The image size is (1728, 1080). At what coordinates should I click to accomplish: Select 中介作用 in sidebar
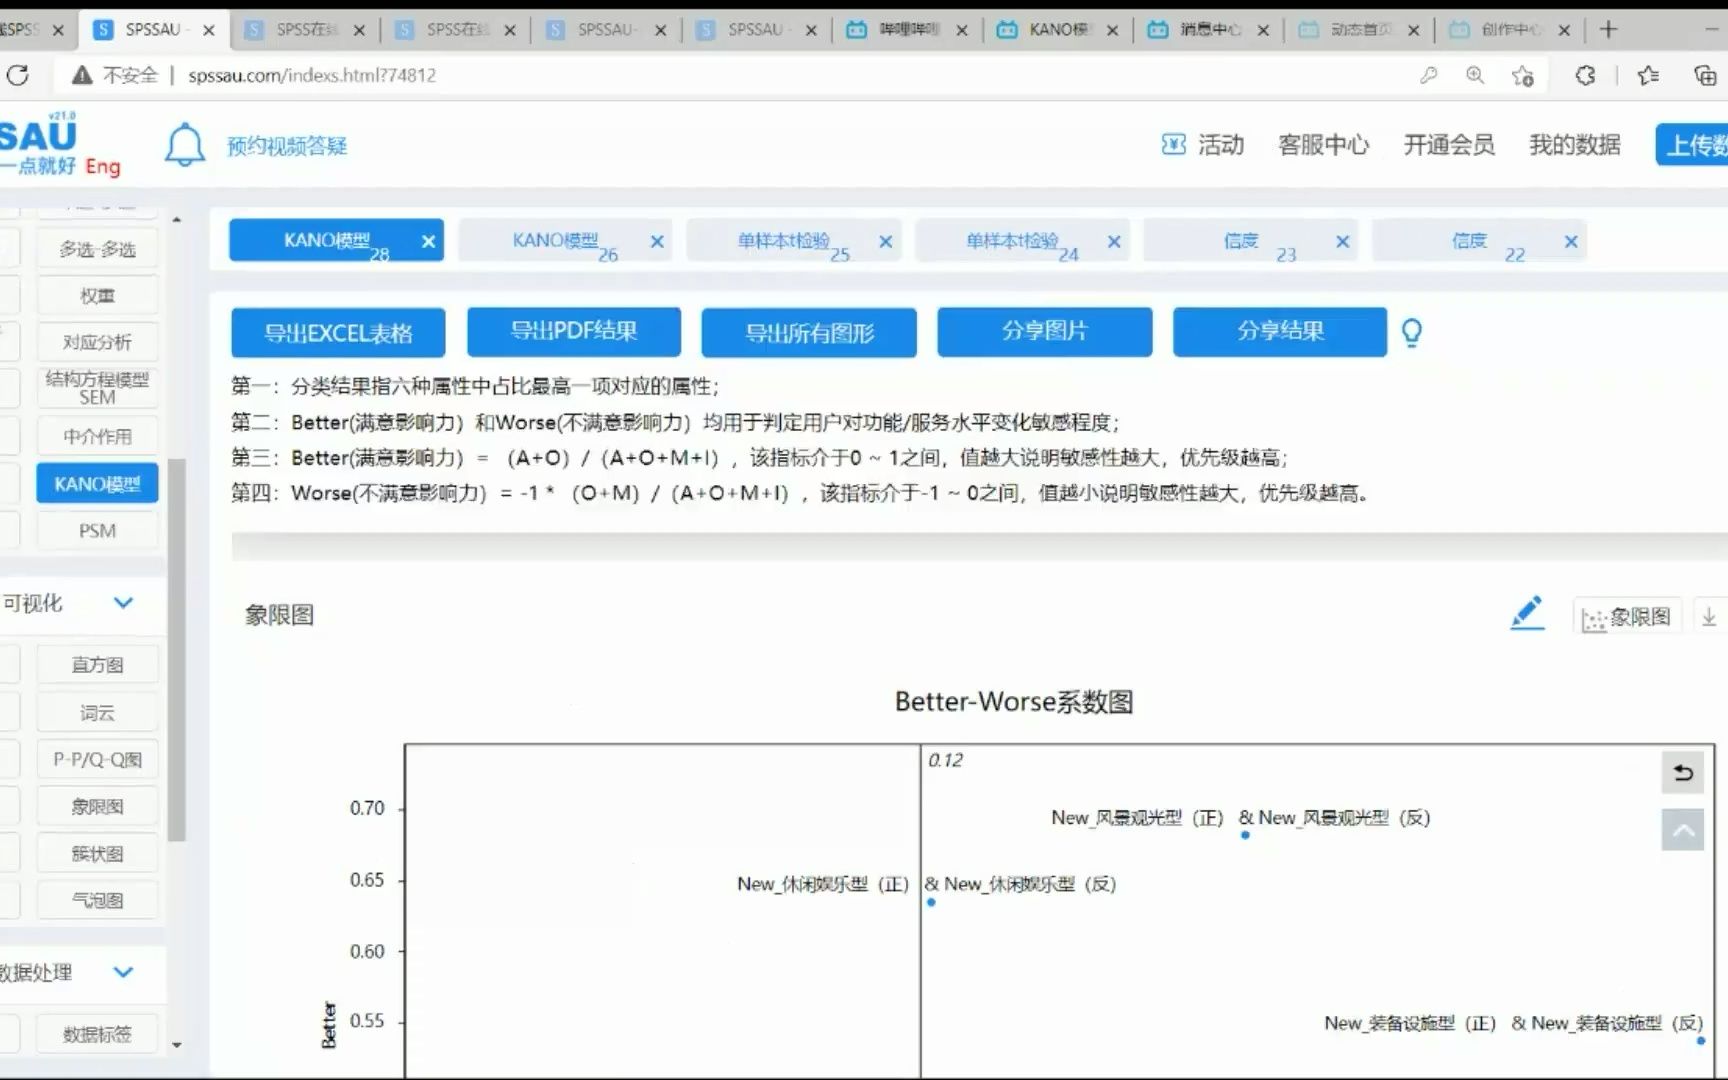(97, 437)
